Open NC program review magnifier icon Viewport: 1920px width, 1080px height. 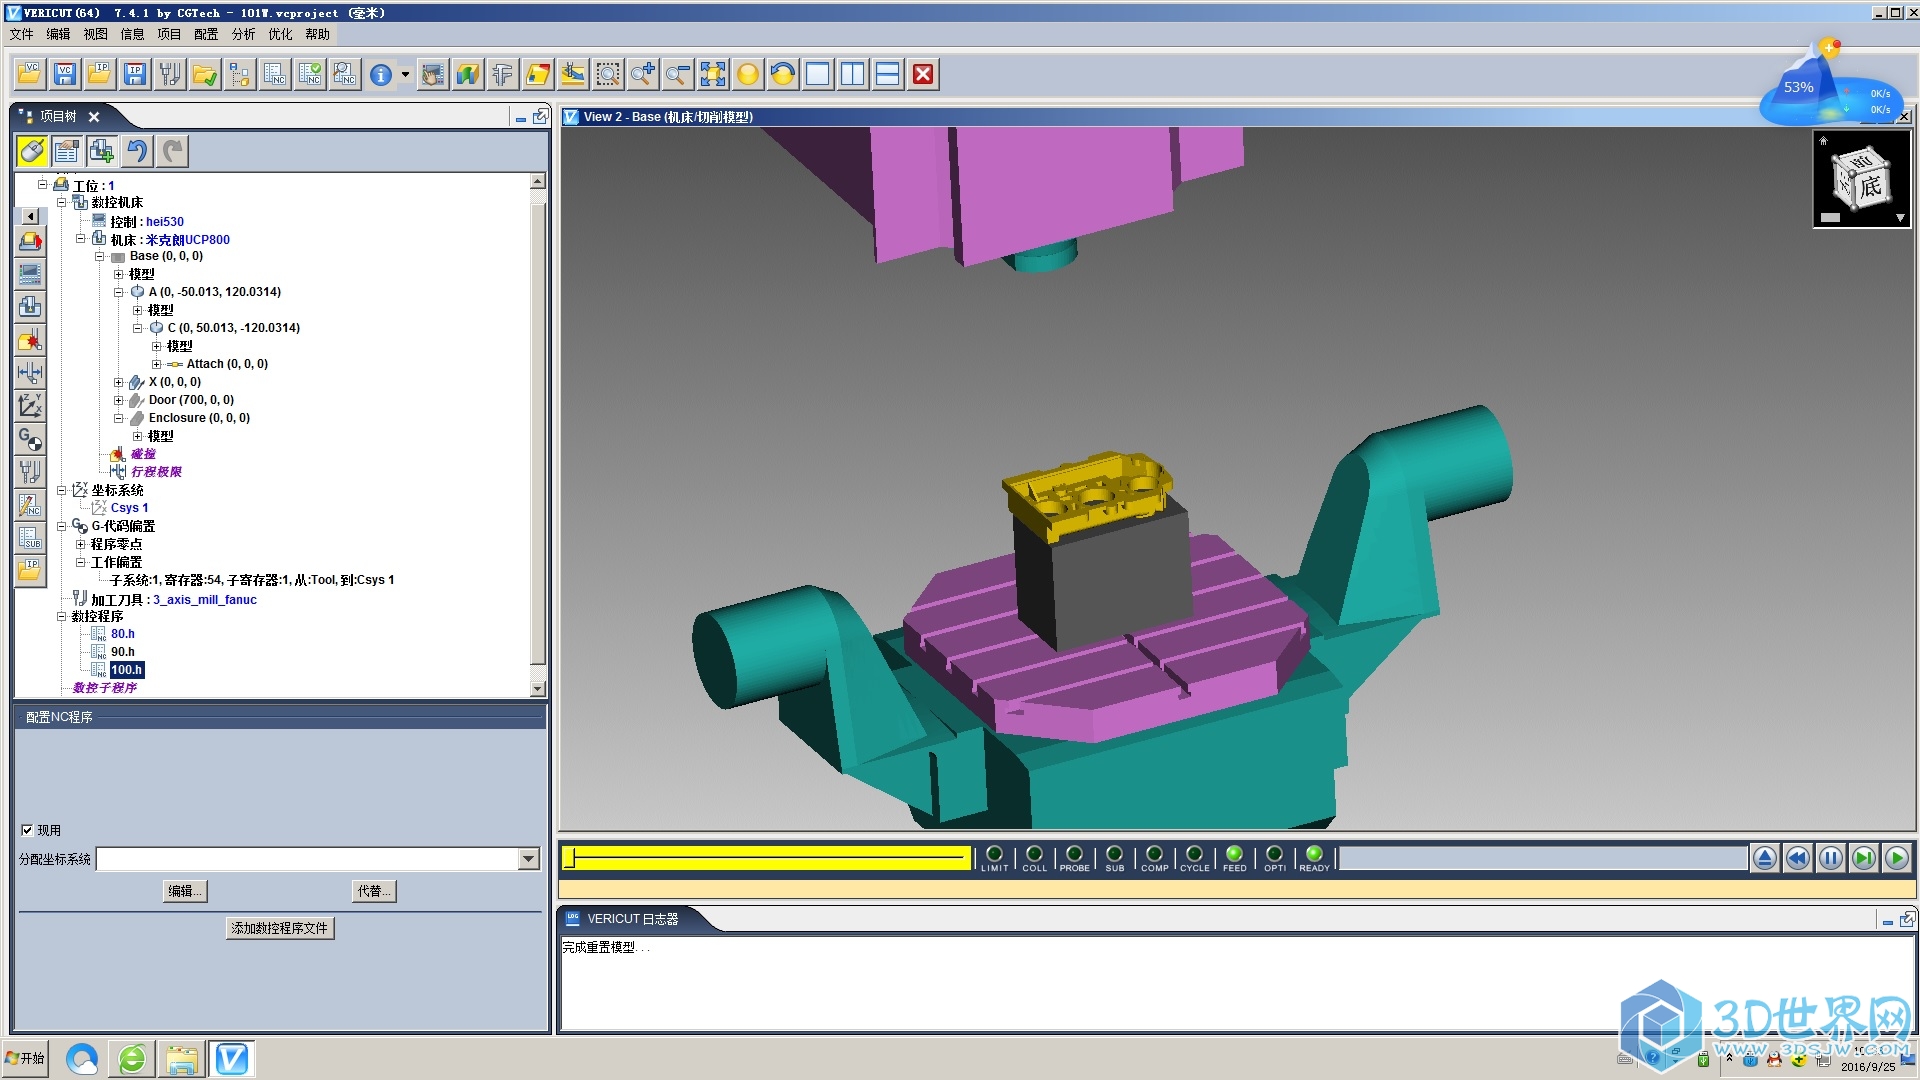click(x=344, y=74)
